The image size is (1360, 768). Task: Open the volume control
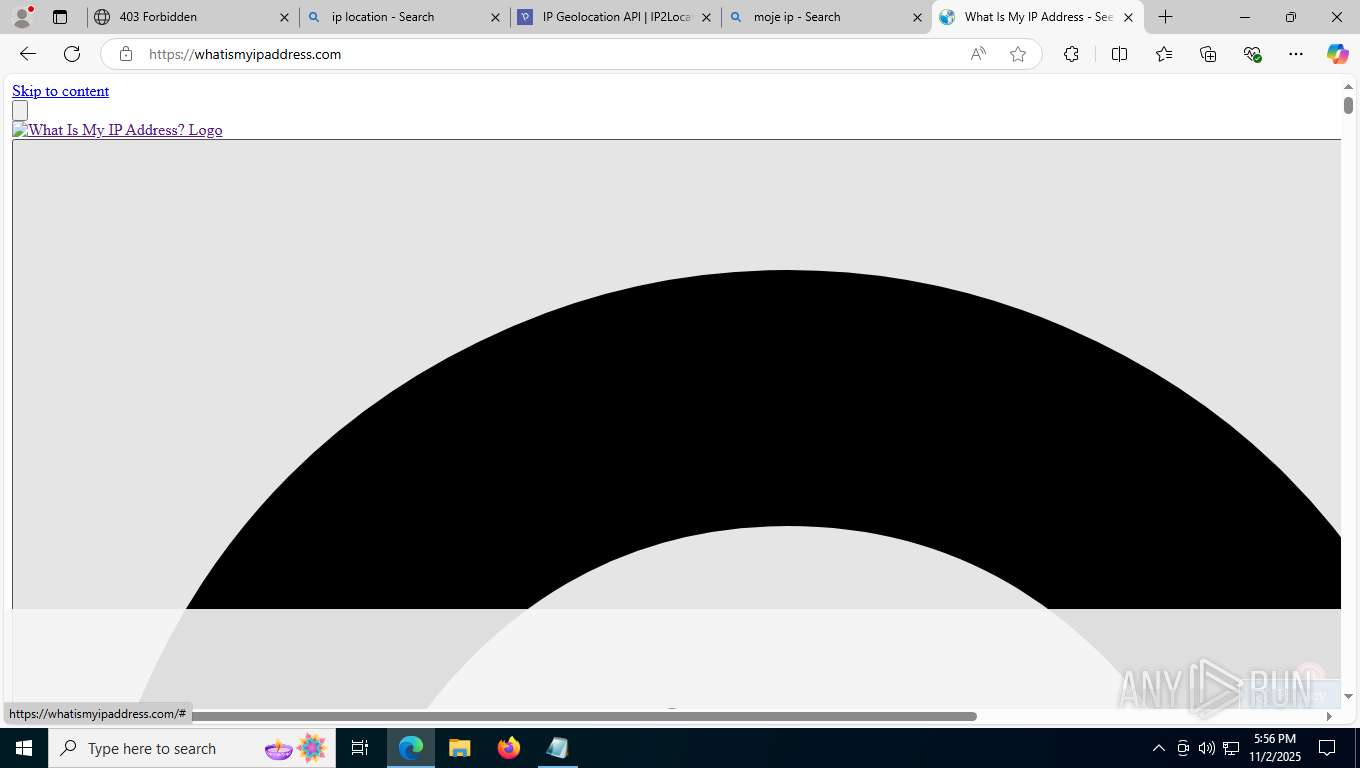tap(1207, 748)
